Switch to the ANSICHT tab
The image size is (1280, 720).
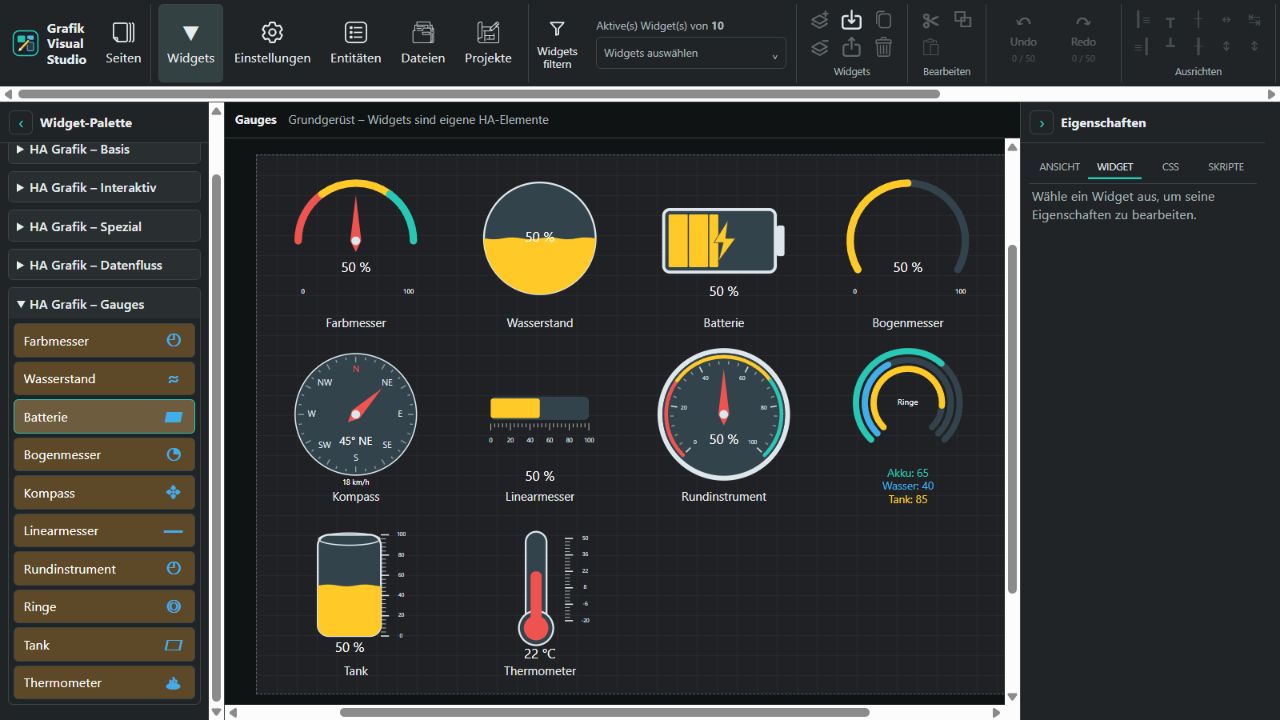[x=1059, y=167]
